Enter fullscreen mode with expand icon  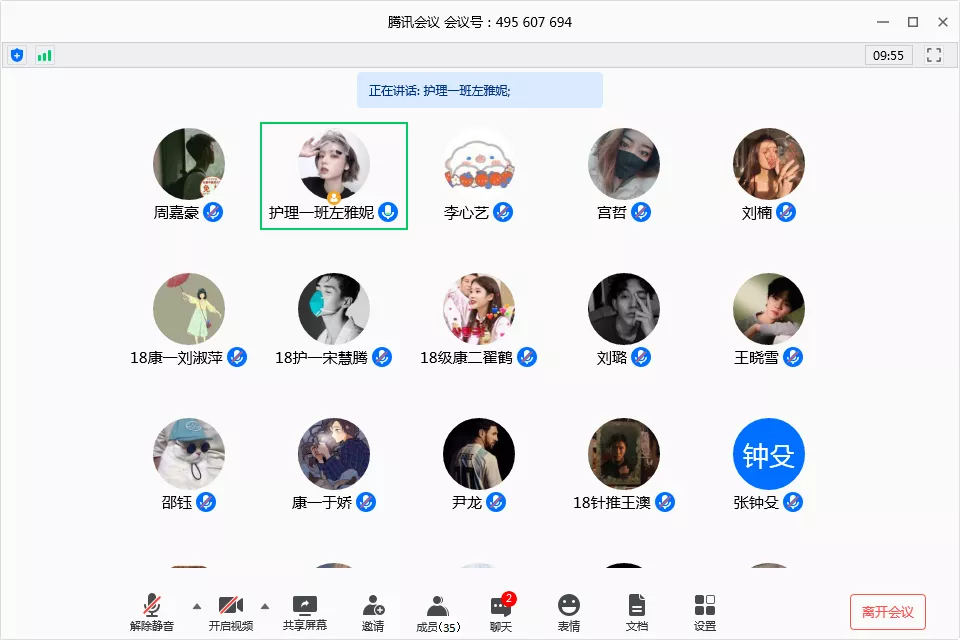click(934, 55)
